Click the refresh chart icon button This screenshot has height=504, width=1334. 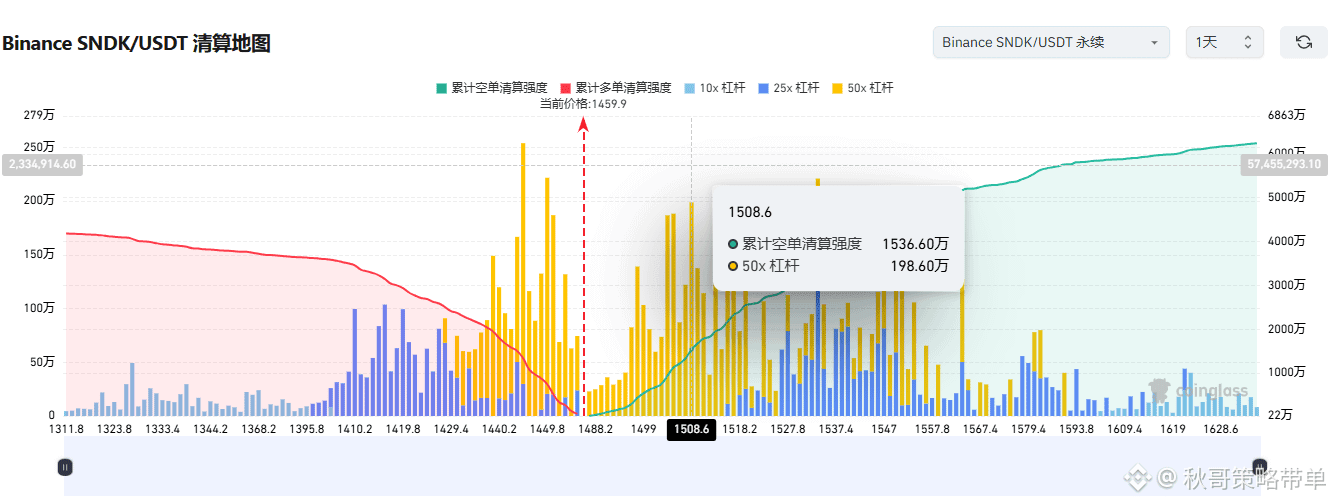pos(1303,42)
